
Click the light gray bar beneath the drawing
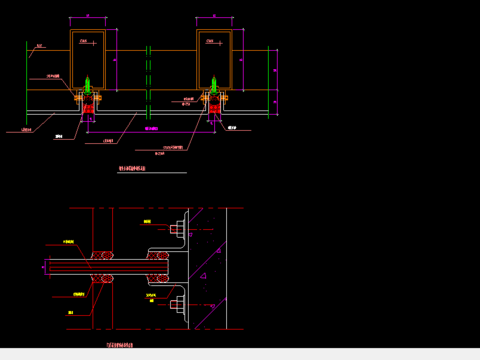[x=240, y=354]
